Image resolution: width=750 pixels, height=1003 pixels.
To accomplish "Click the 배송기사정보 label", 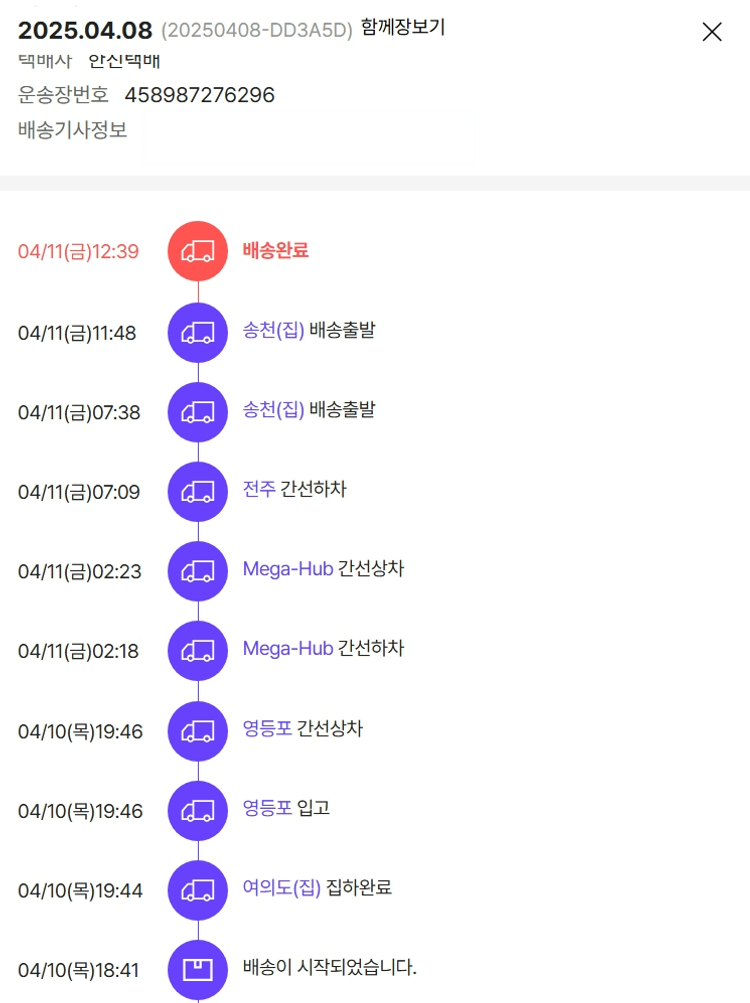I will [73, 130].
